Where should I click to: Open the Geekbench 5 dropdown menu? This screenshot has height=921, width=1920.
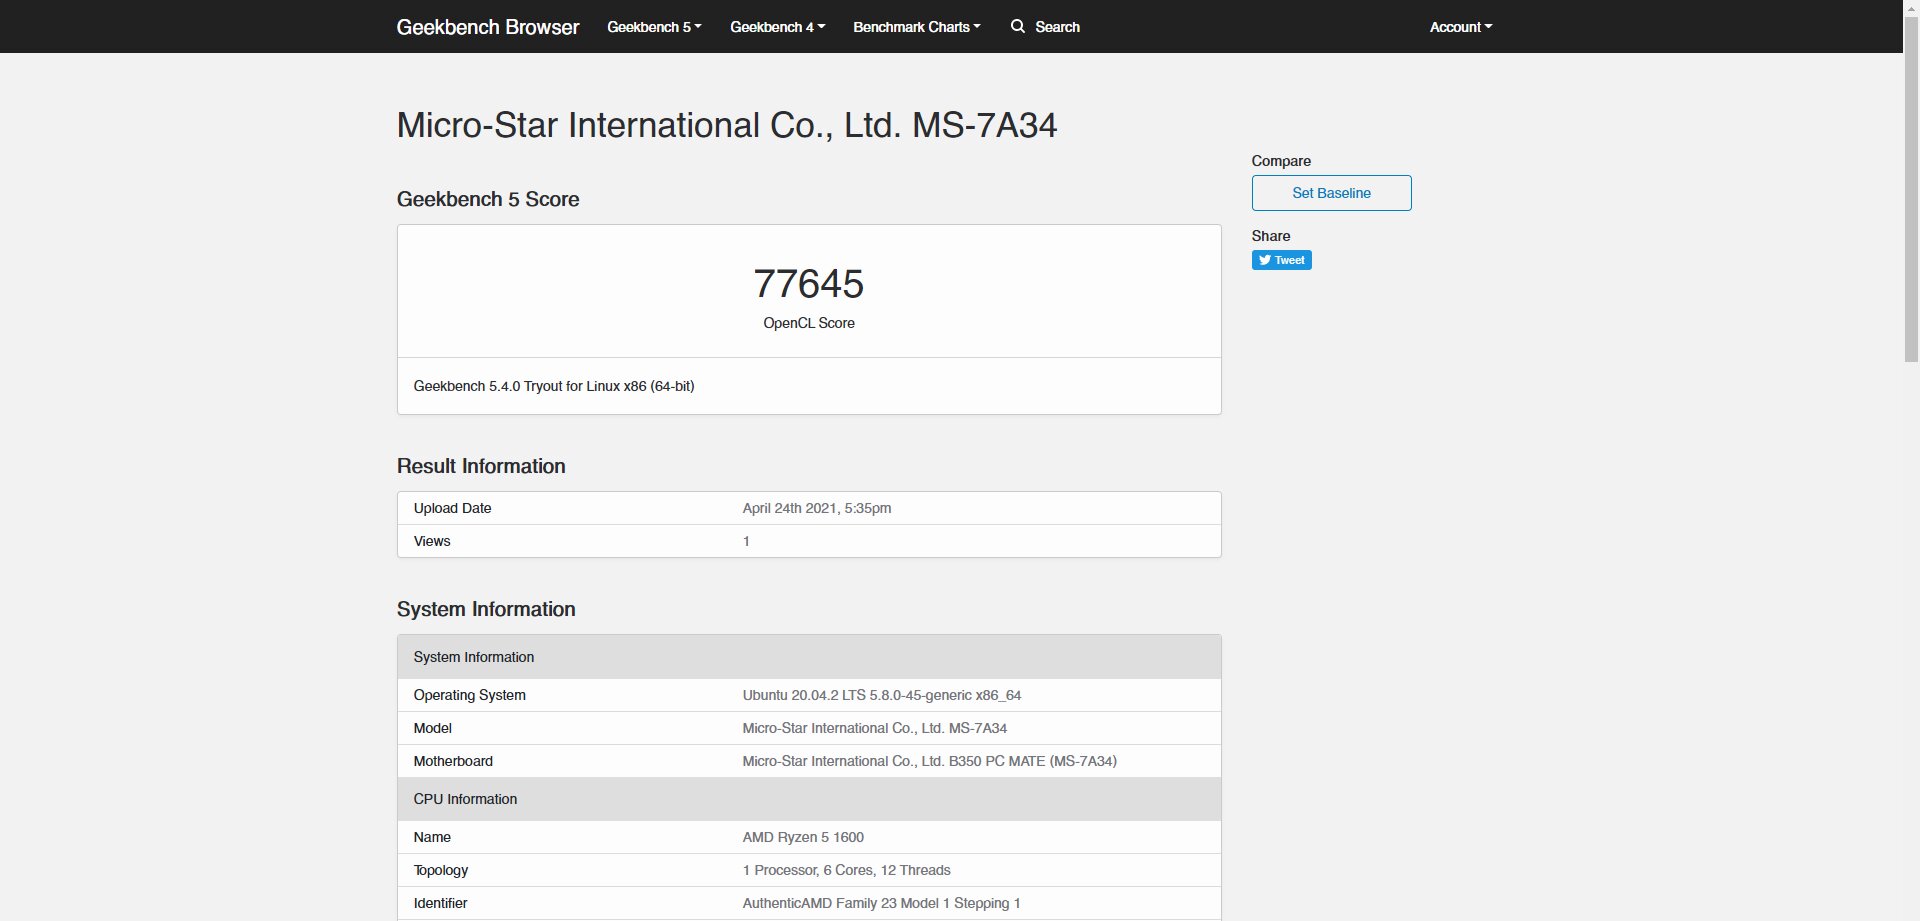pyautogui.click(x=654, y=27)
